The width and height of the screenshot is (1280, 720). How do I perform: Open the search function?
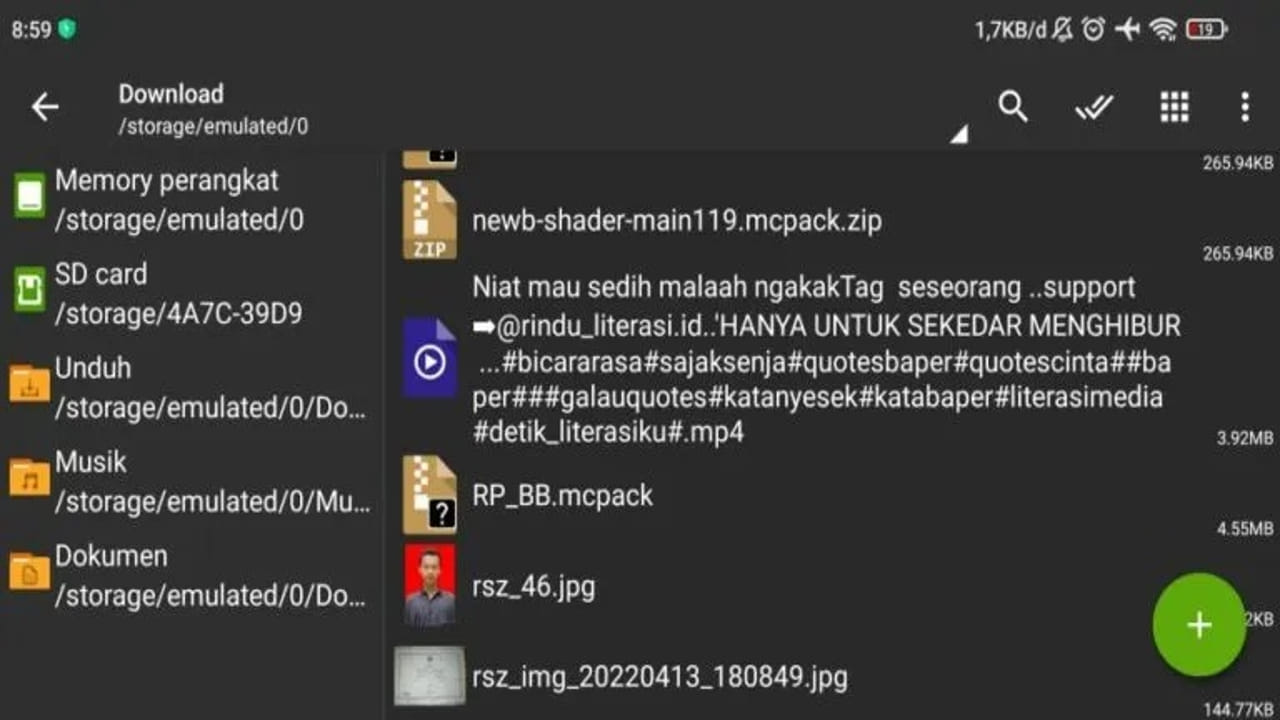(x=1013, y=106)
